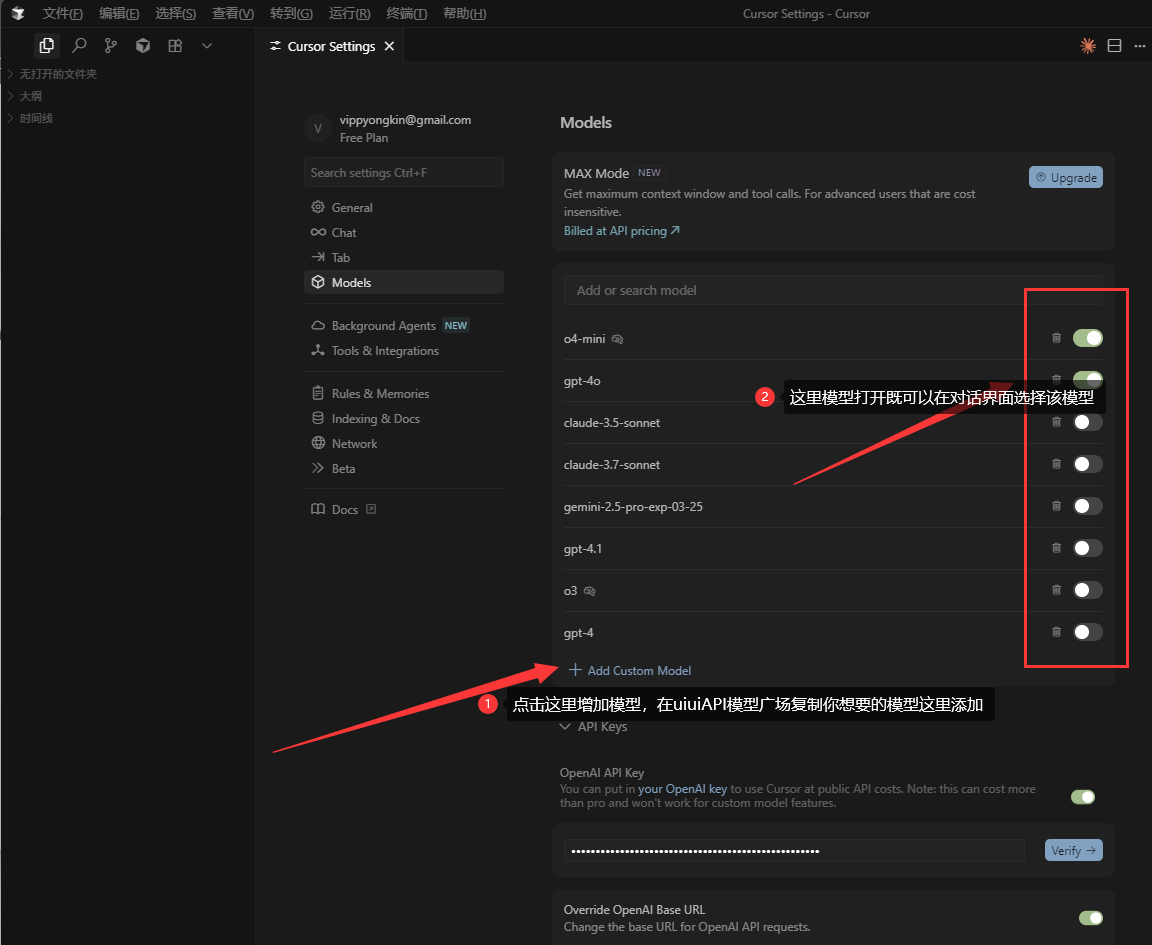Select the Models settings page
1152x945 pixels.
[x=403, y=282]
